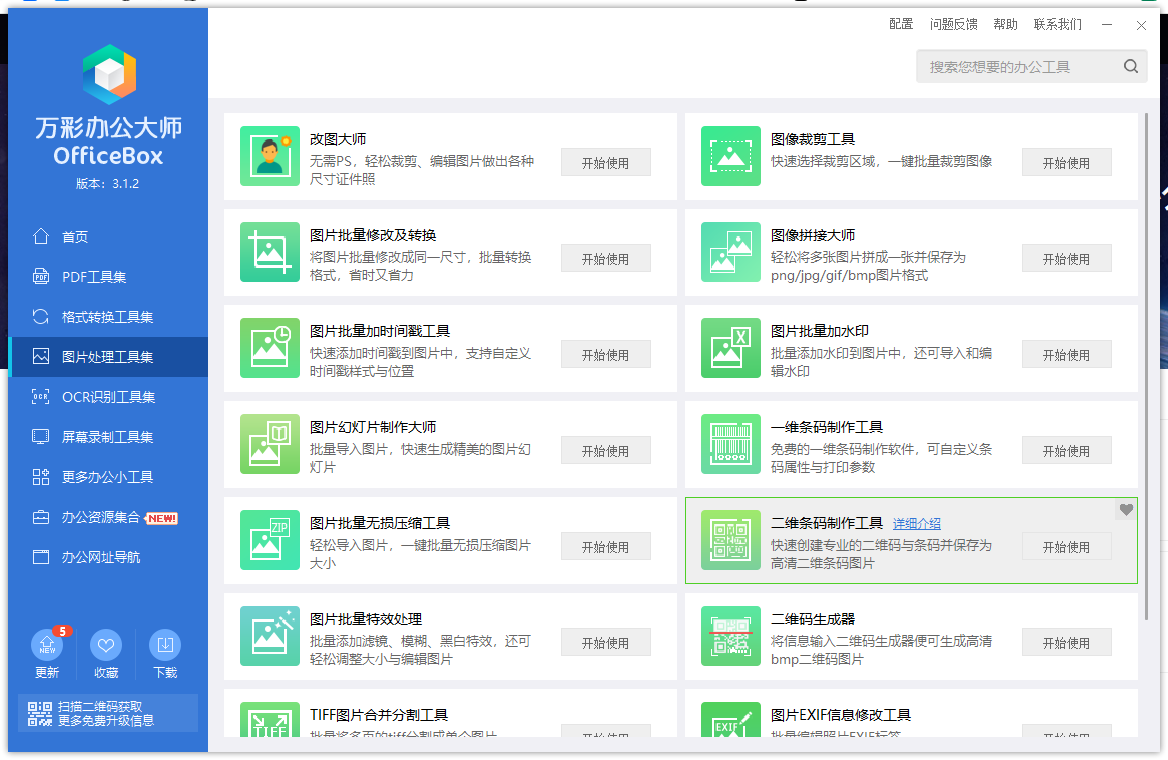Click the 图像拼接大师 icon
Image resolution: width=1168 pixels, height=760 pixels.
point(731,252)
